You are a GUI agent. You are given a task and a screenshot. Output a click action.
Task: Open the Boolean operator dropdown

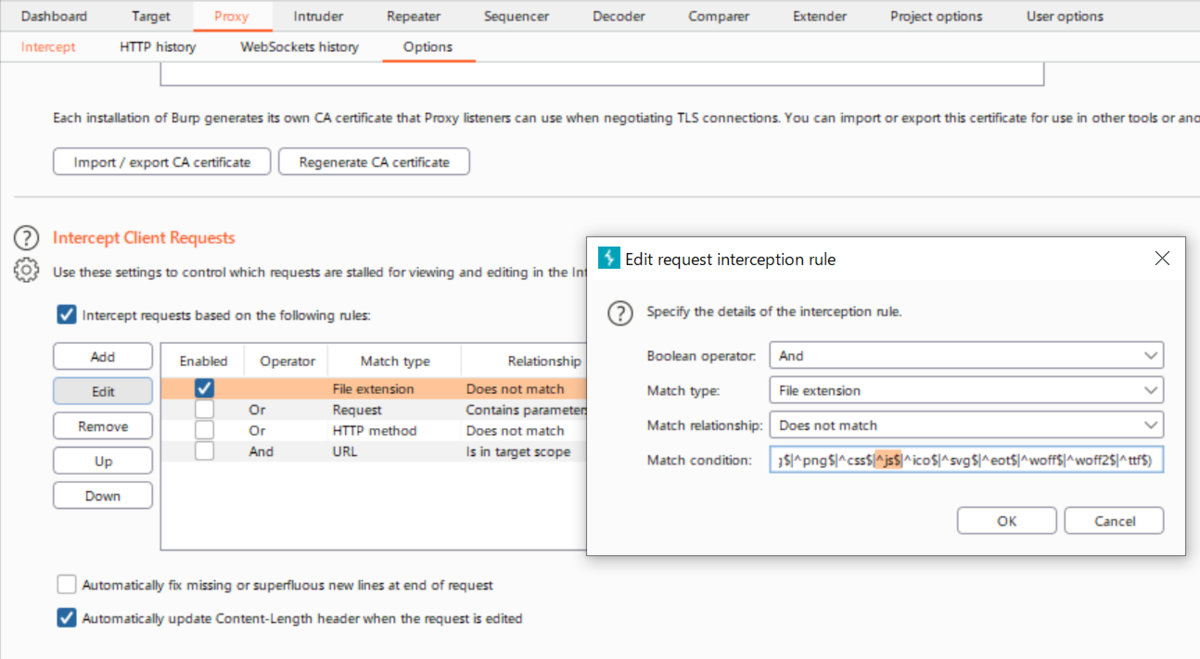point(966,355)
